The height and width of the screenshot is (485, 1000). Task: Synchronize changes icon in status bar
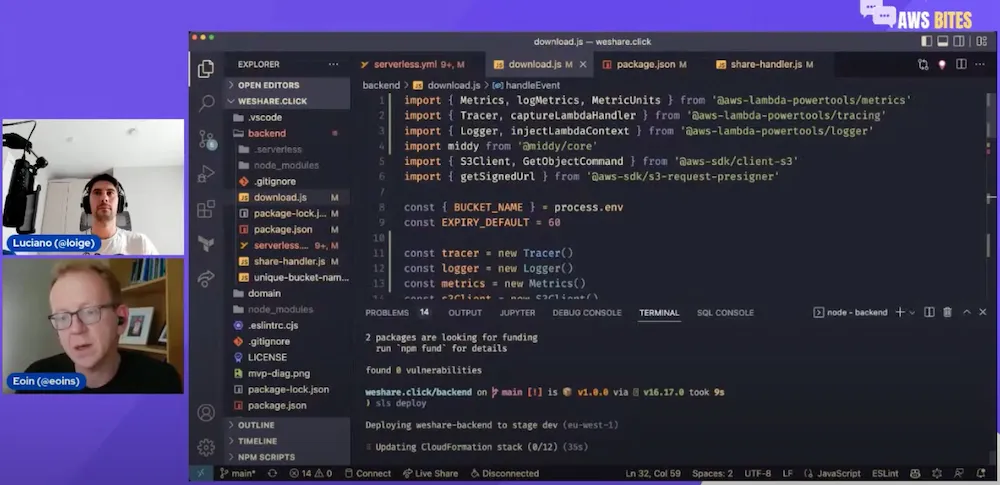tap(272, 474)
